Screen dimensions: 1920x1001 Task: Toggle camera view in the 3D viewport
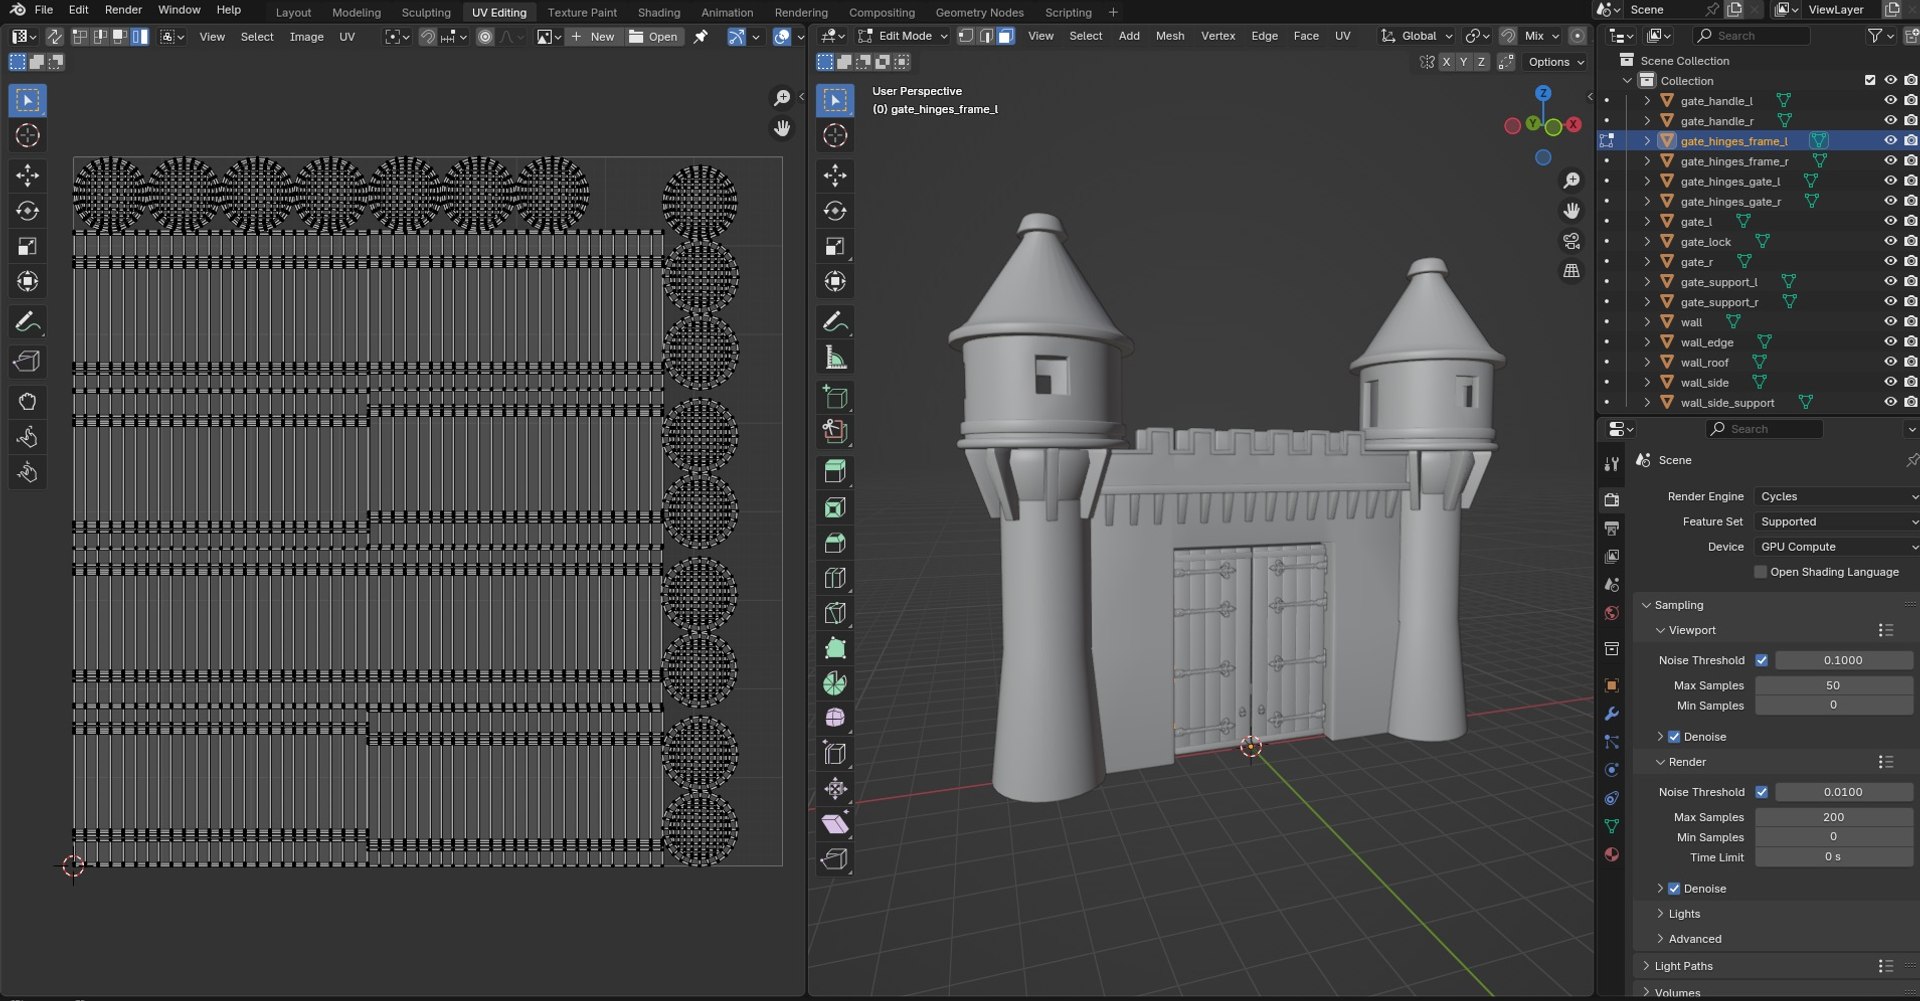[x=1572, y=241]
